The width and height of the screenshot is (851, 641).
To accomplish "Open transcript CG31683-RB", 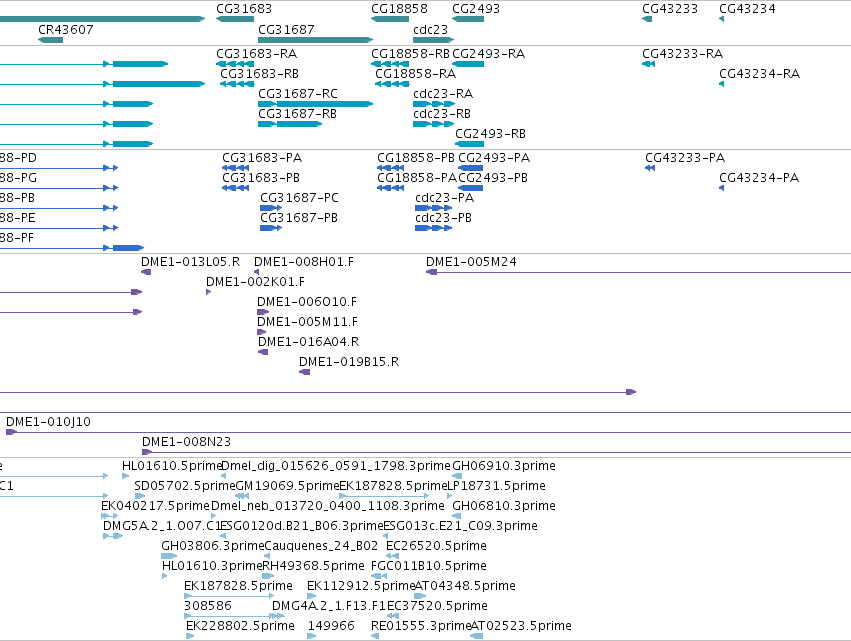I will (x=259, y=74).
